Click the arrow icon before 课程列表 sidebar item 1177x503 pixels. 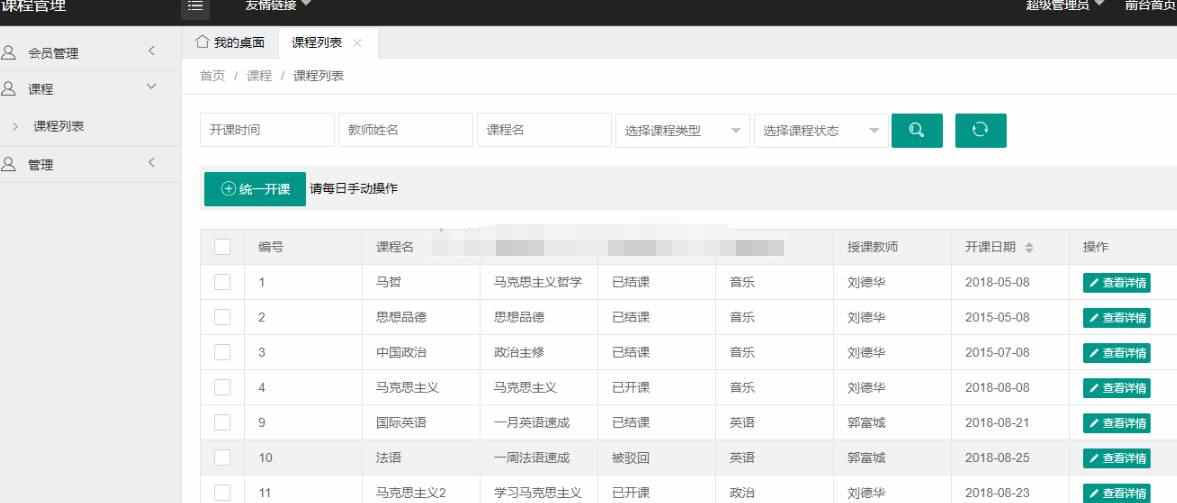[x=16, y=126]
